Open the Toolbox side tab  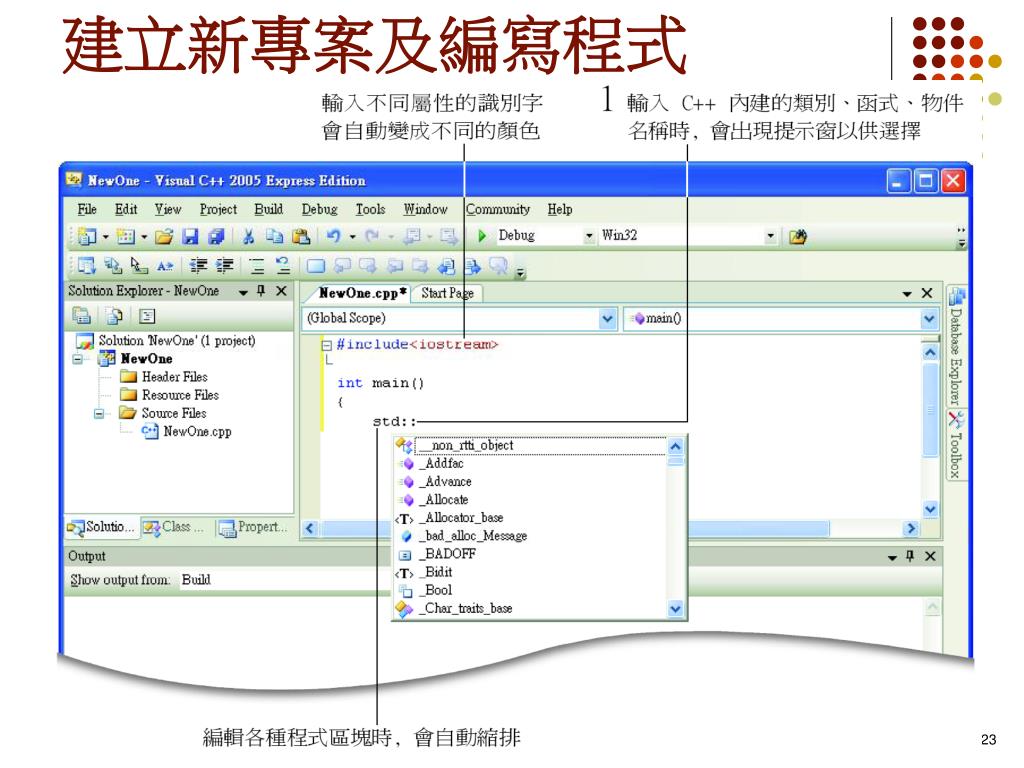[956, 447]
